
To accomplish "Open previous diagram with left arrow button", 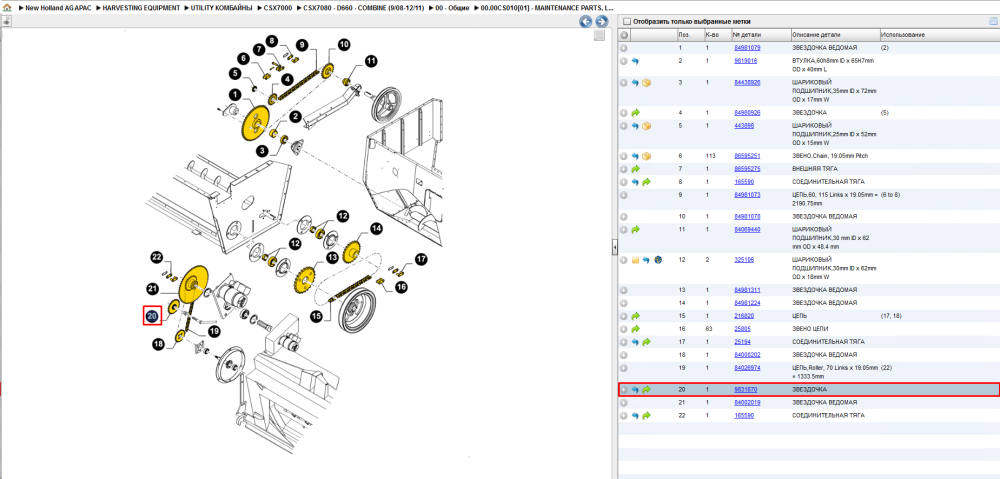I will [585, 22].
